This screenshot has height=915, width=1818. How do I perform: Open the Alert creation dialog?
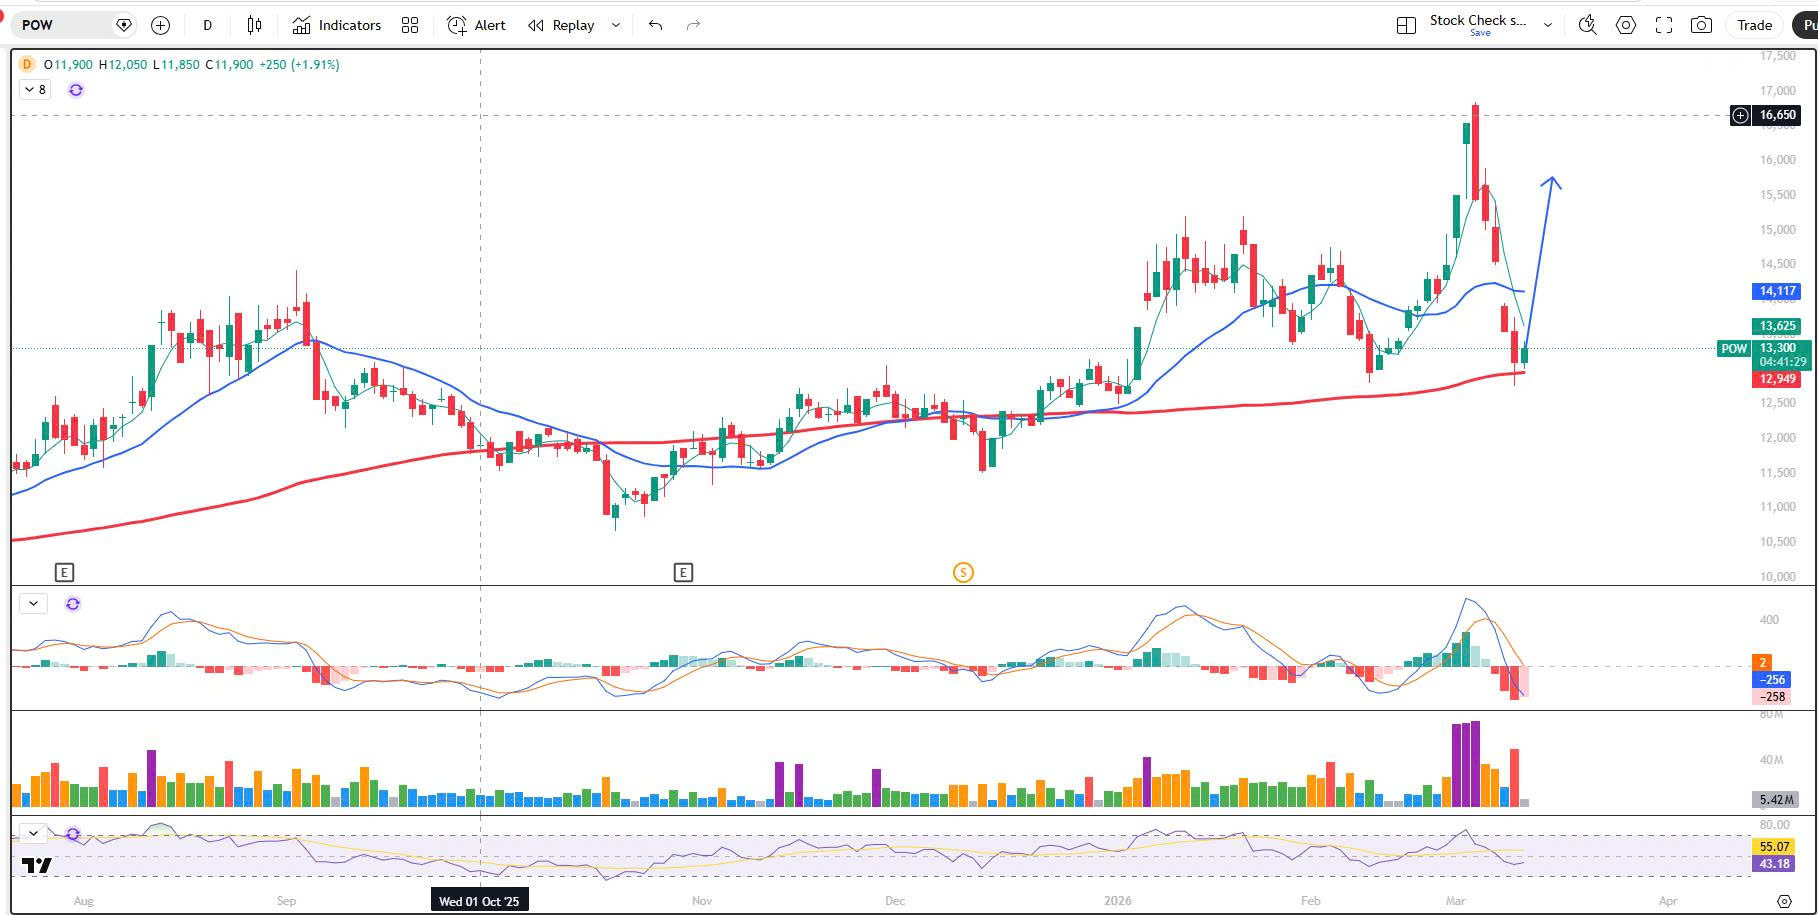tap(476, 25)
